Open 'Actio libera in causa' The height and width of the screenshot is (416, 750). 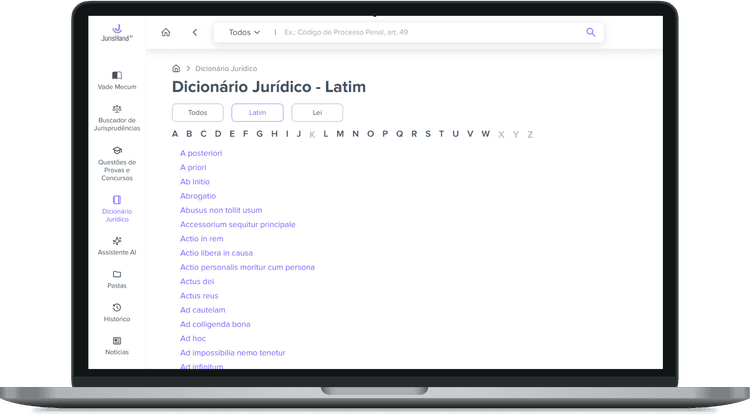click(216, 253)
